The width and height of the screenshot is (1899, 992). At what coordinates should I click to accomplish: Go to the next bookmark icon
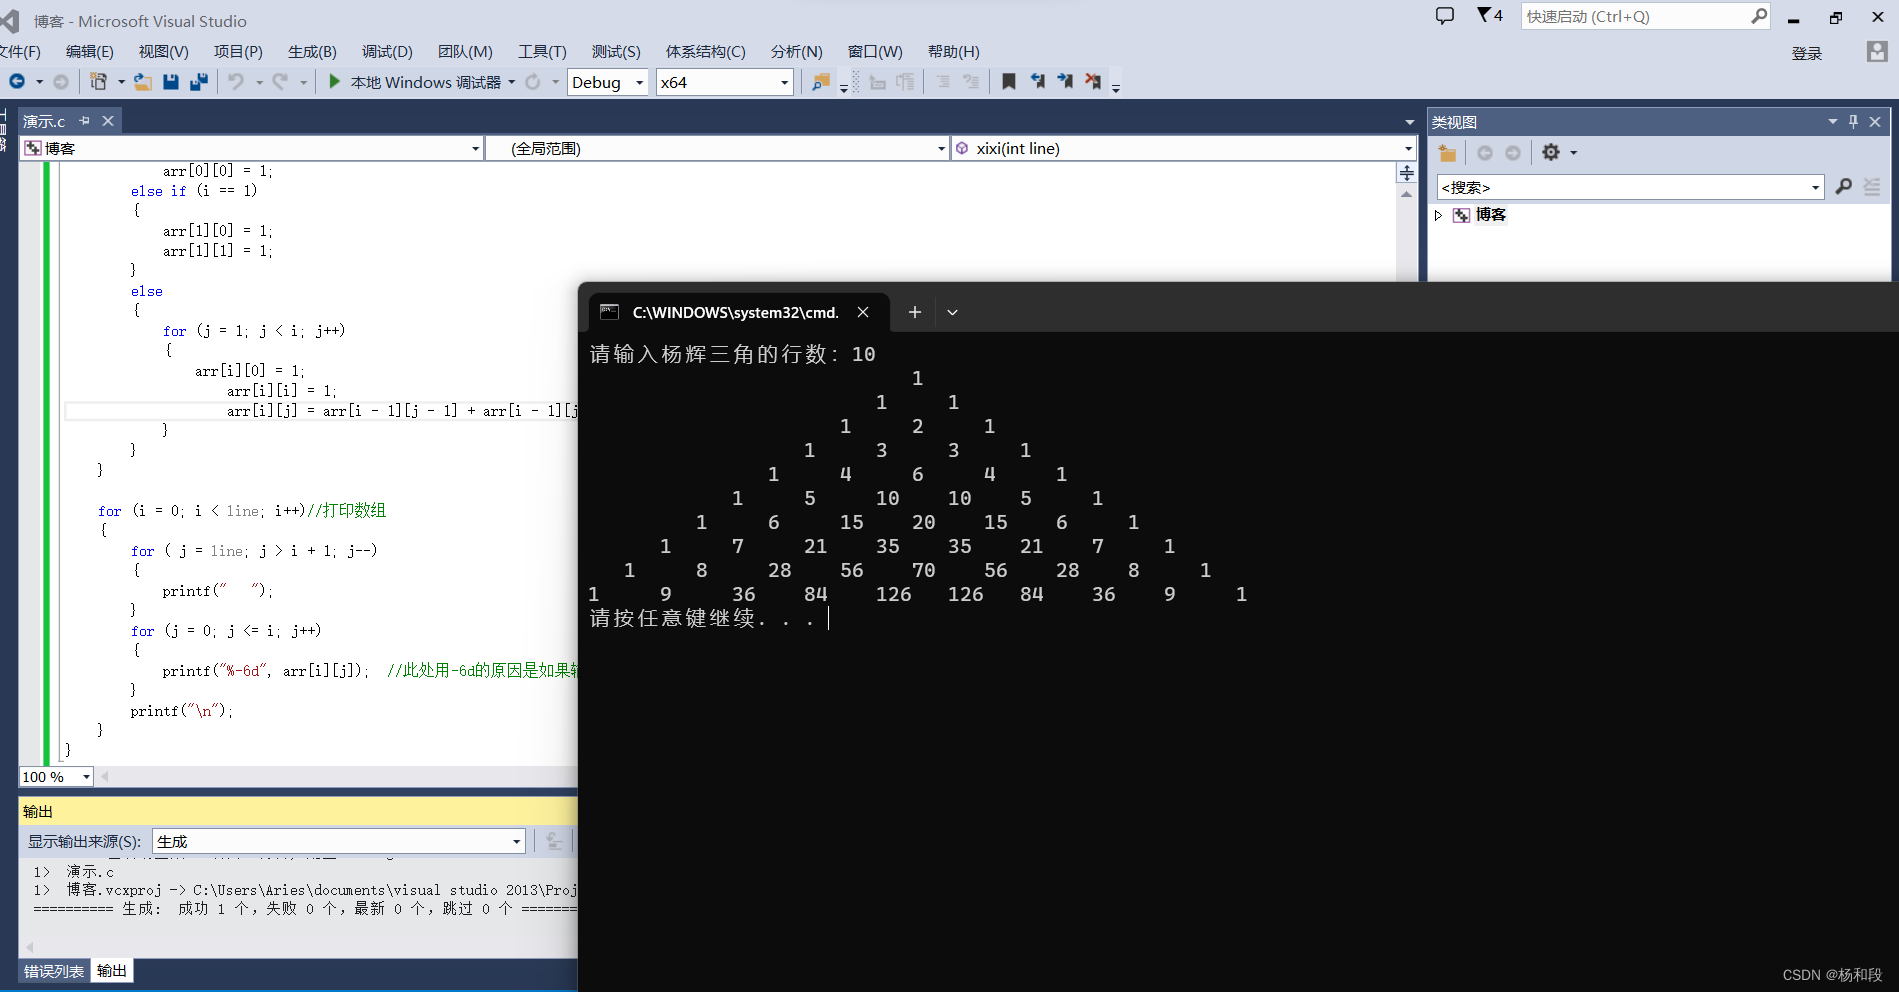point(1065,82)
